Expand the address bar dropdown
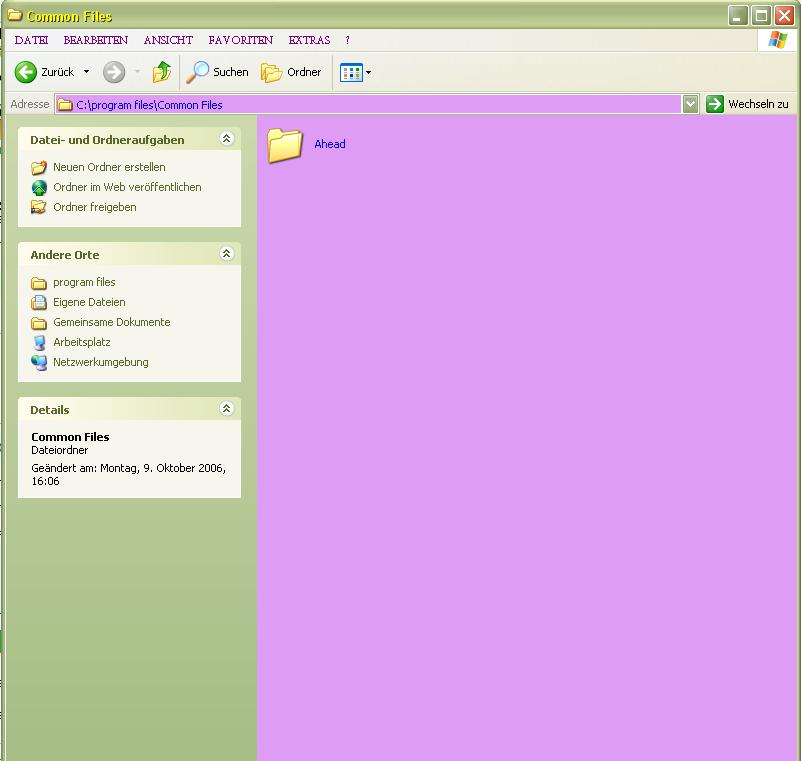Screen dimensions: 801x761 click(x=690, y=104)
